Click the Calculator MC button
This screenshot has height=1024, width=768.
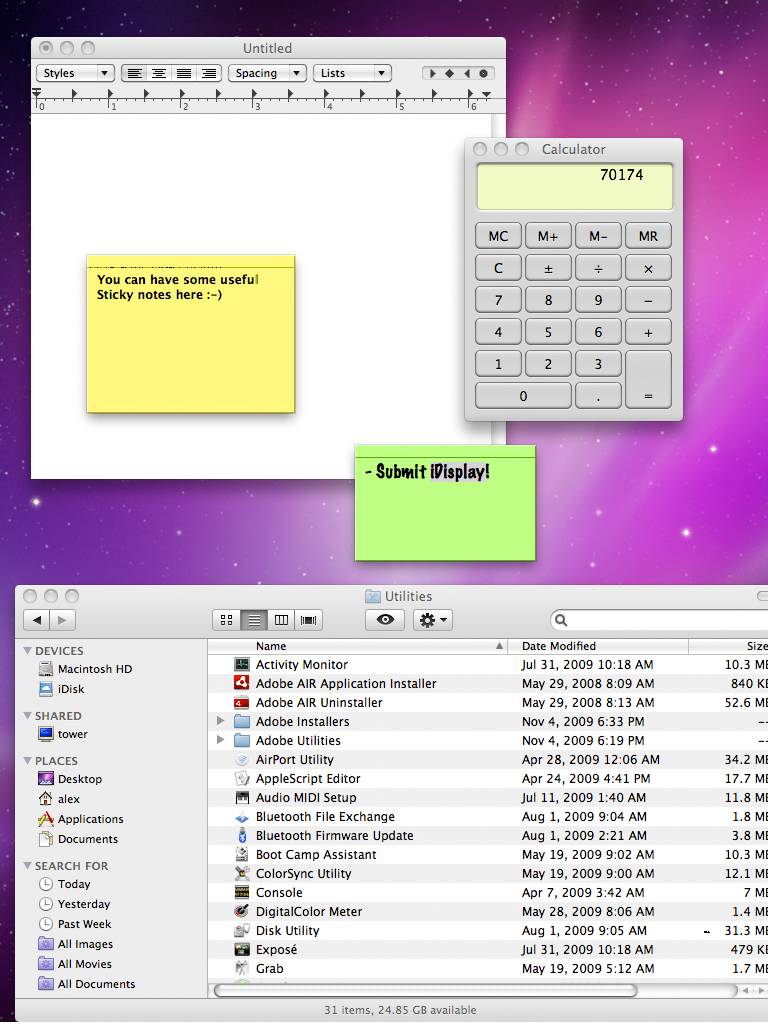click(x=498, y=236)
